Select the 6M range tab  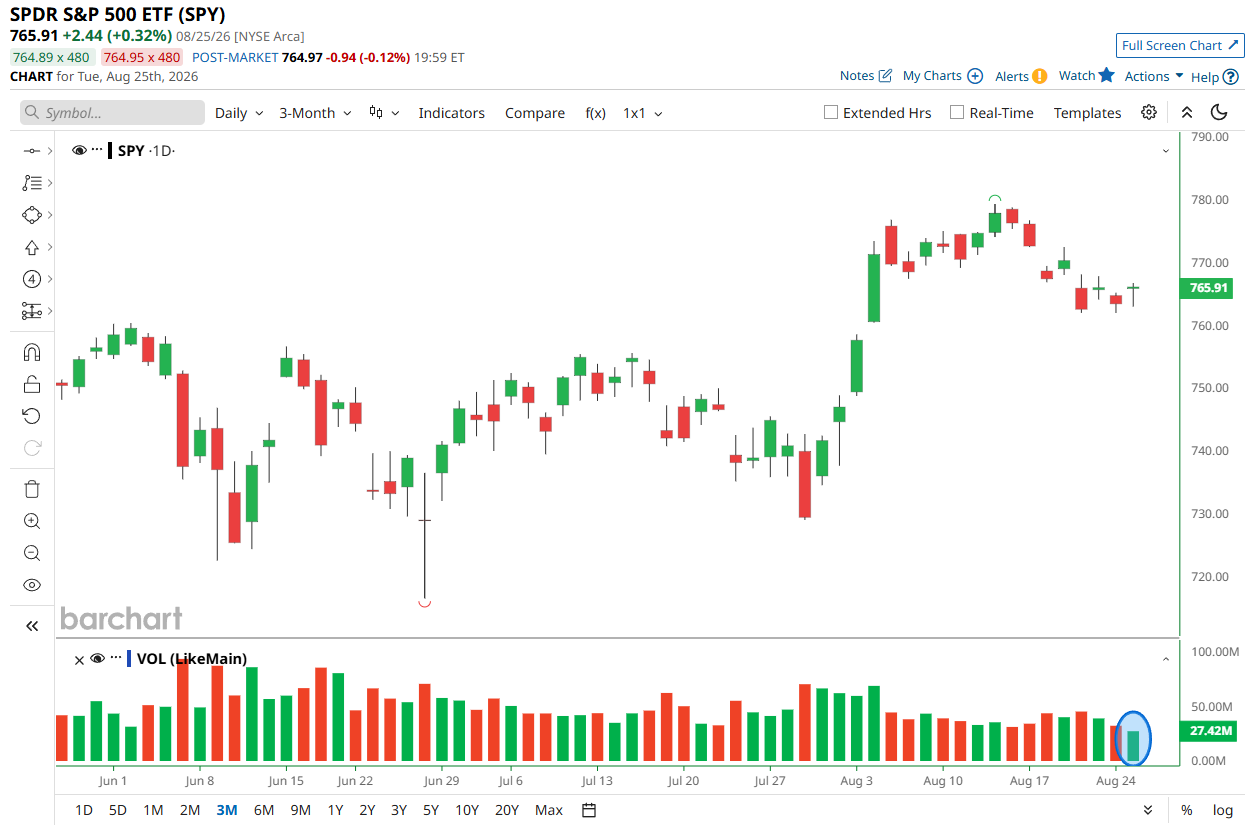click(264, 810)
